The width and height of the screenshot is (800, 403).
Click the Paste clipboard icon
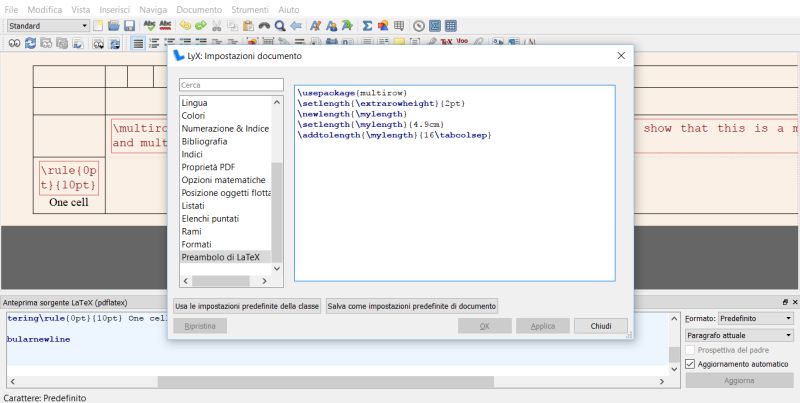point(248,26)
